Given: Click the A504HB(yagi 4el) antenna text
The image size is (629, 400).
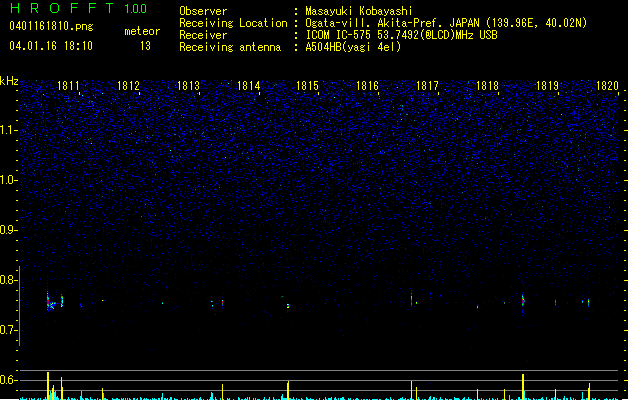Looking at the screenshot, I should pyautogui.click(x=353, y=47).
